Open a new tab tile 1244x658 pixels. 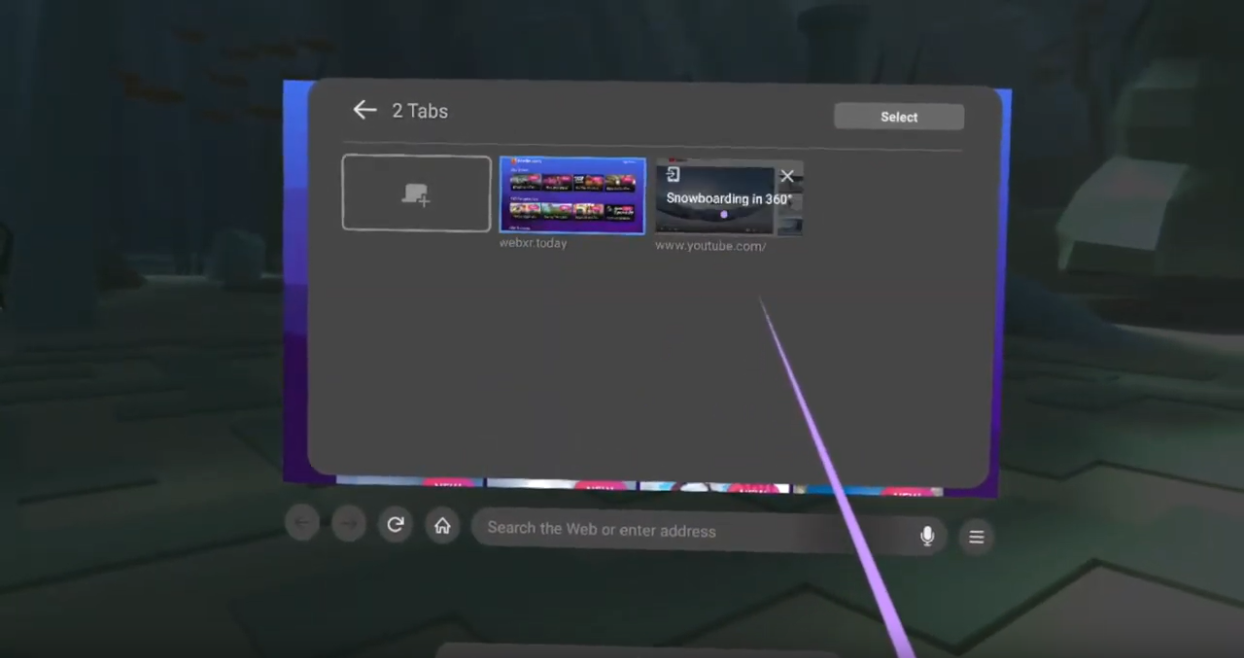click(x=416, y=193)
